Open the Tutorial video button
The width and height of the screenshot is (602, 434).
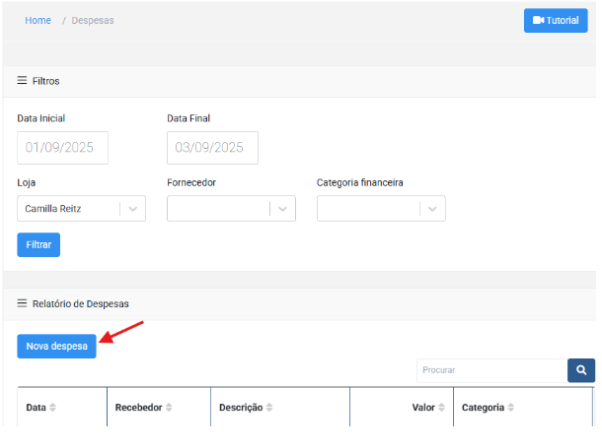tap(556, 20)
